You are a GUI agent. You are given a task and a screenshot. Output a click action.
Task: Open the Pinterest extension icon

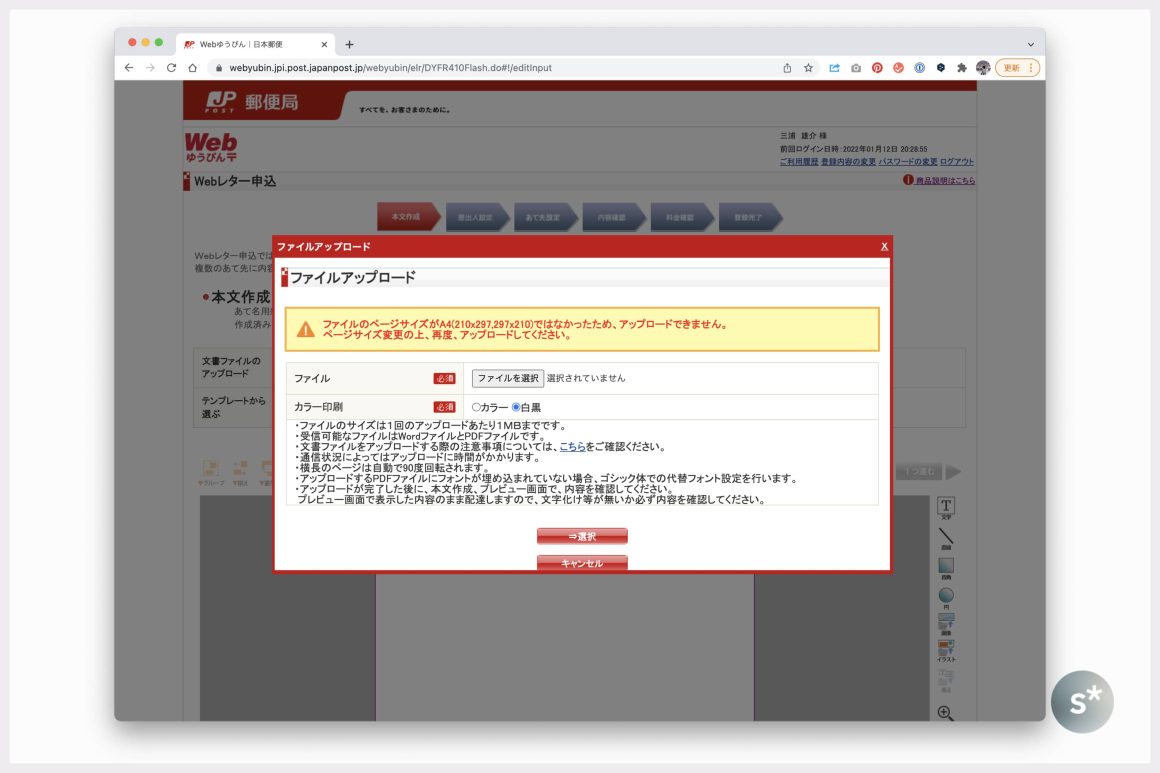click(x=877, y=68)
